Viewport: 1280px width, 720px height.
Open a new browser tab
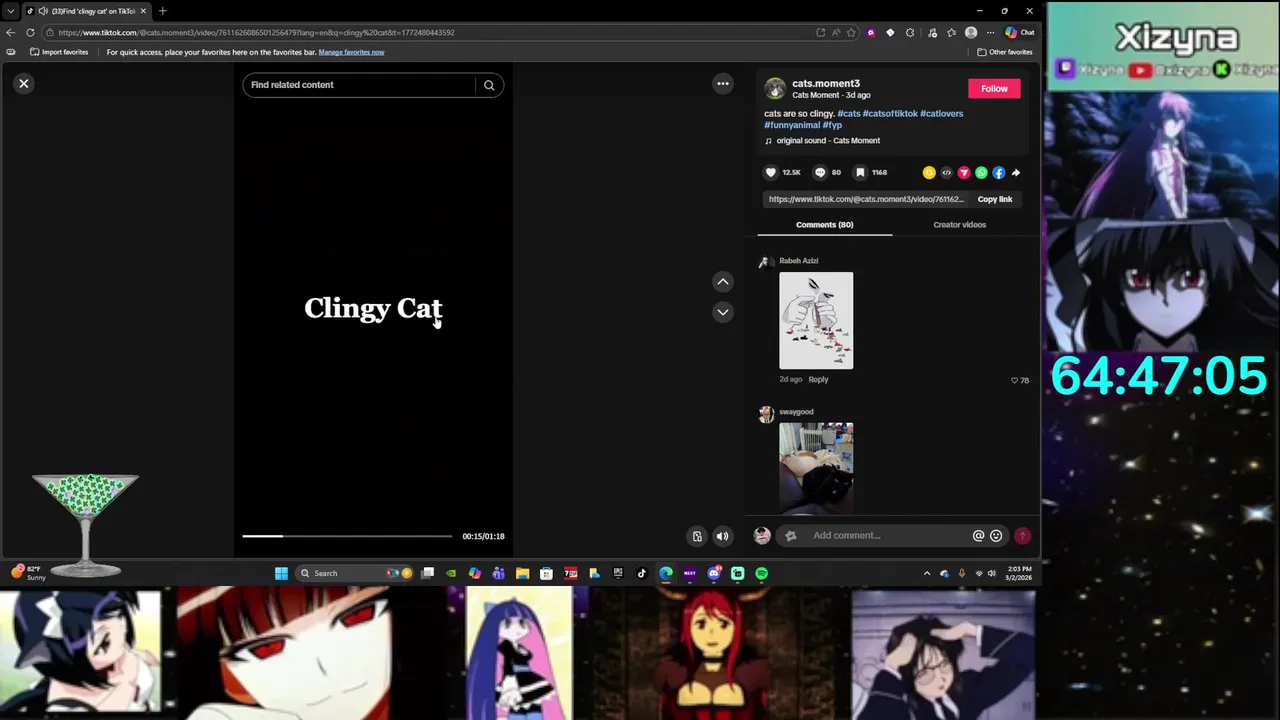(x=162, y=11)
